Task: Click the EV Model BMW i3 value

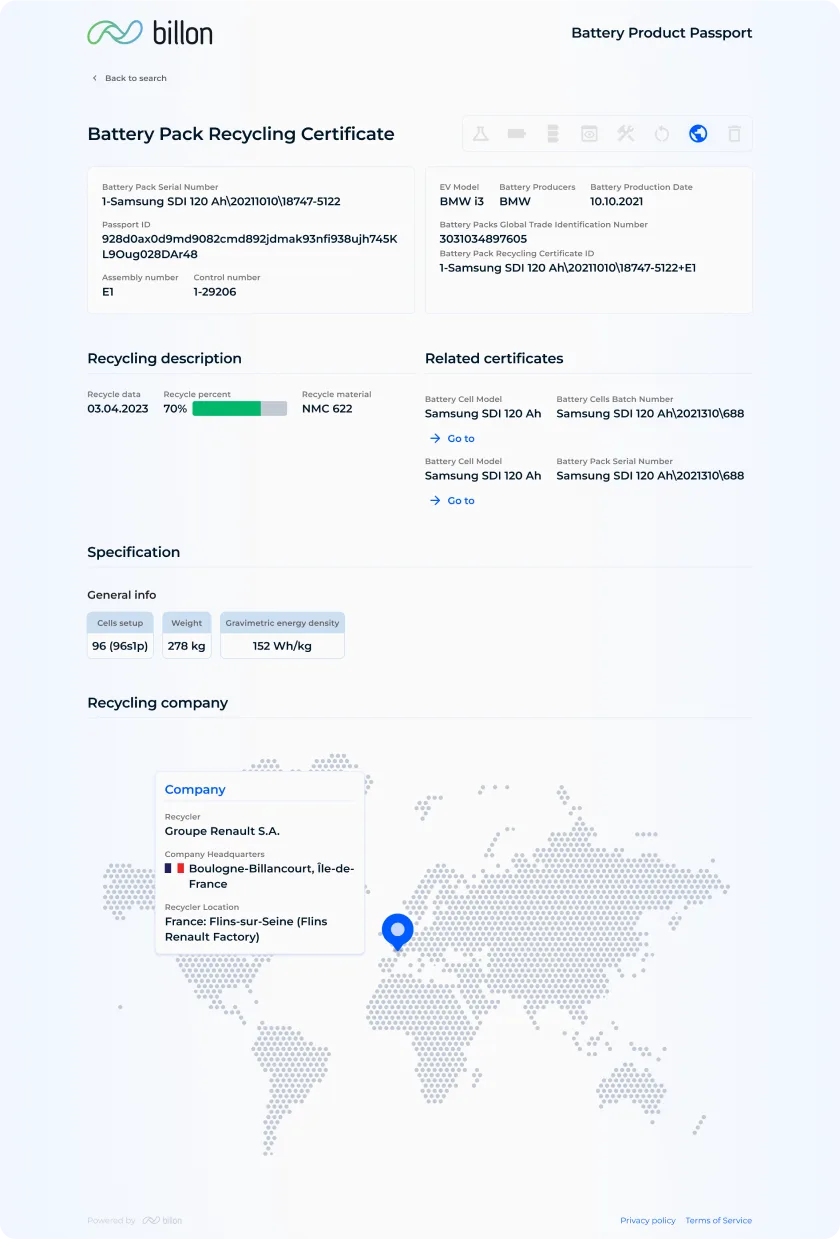Action: point(462,201)
